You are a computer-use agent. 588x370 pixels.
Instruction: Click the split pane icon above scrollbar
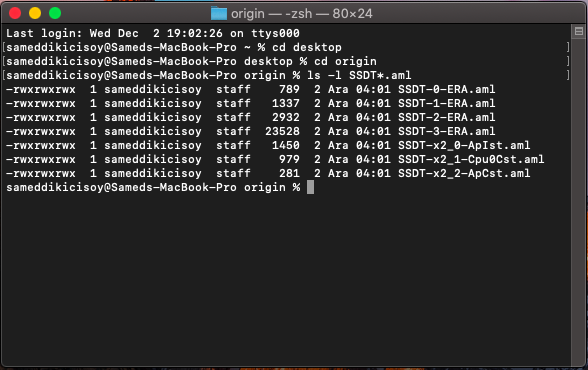coord(579,31)
